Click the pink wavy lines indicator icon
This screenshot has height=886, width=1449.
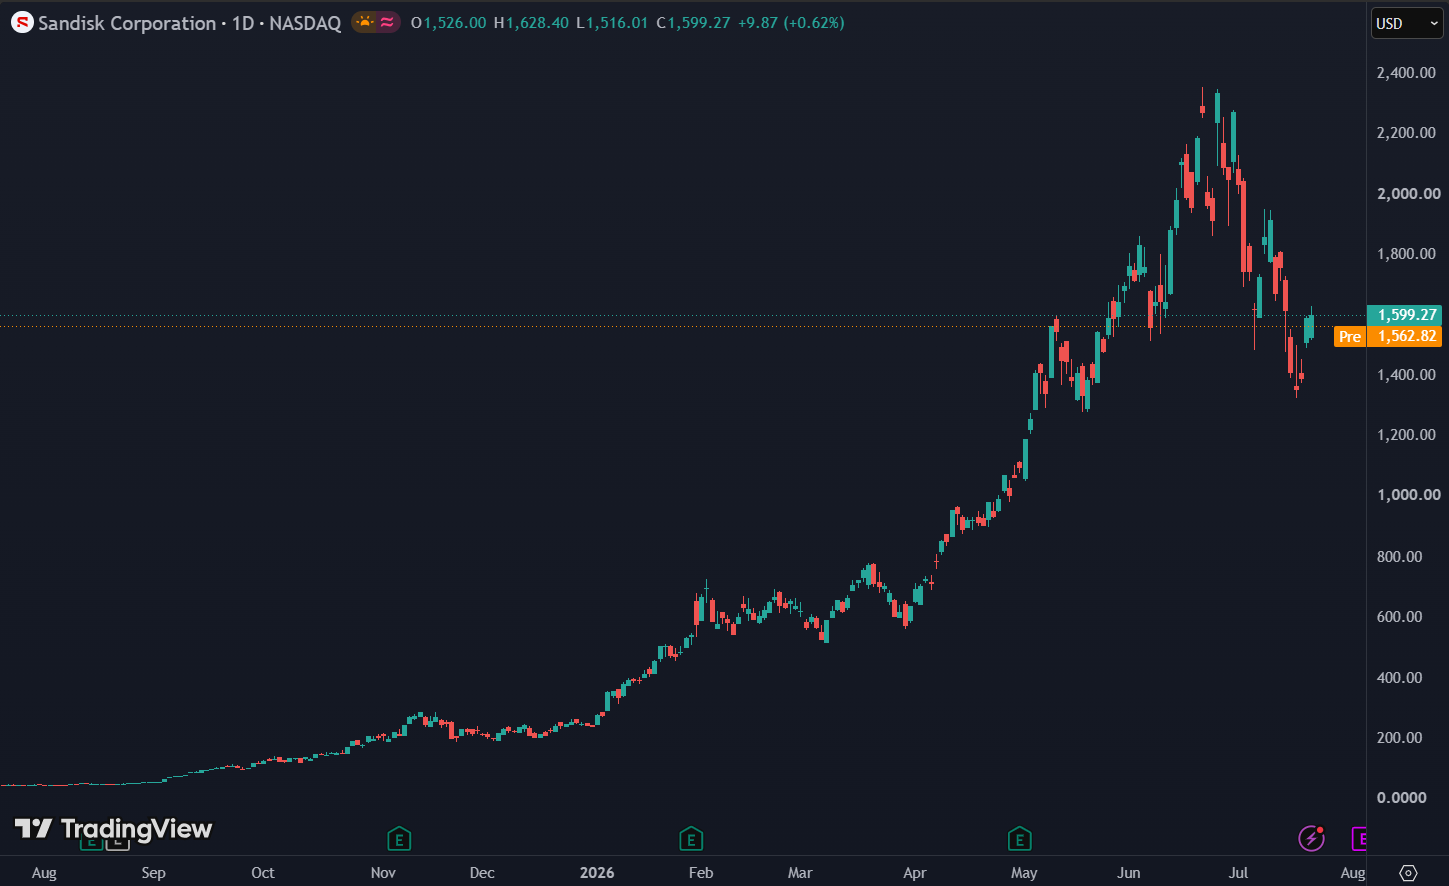tap(387, 22)
